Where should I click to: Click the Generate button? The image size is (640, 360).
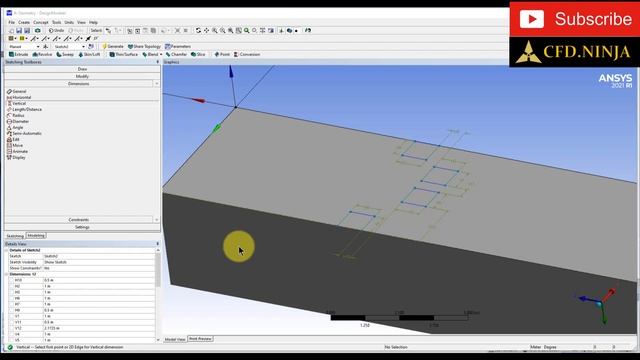click(x=113, y=47)
